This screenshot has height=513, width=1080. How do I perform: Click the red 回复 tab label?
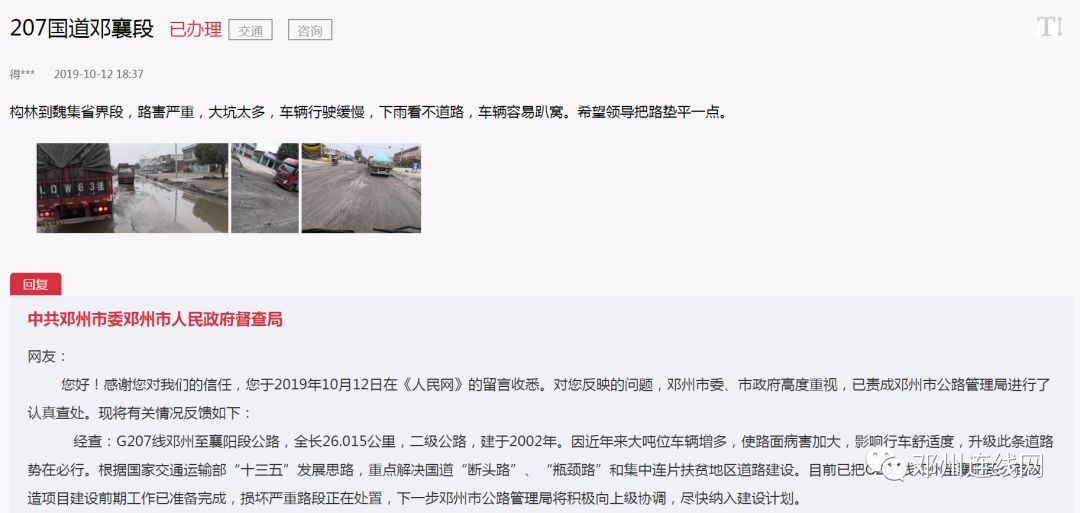(36, 284)
